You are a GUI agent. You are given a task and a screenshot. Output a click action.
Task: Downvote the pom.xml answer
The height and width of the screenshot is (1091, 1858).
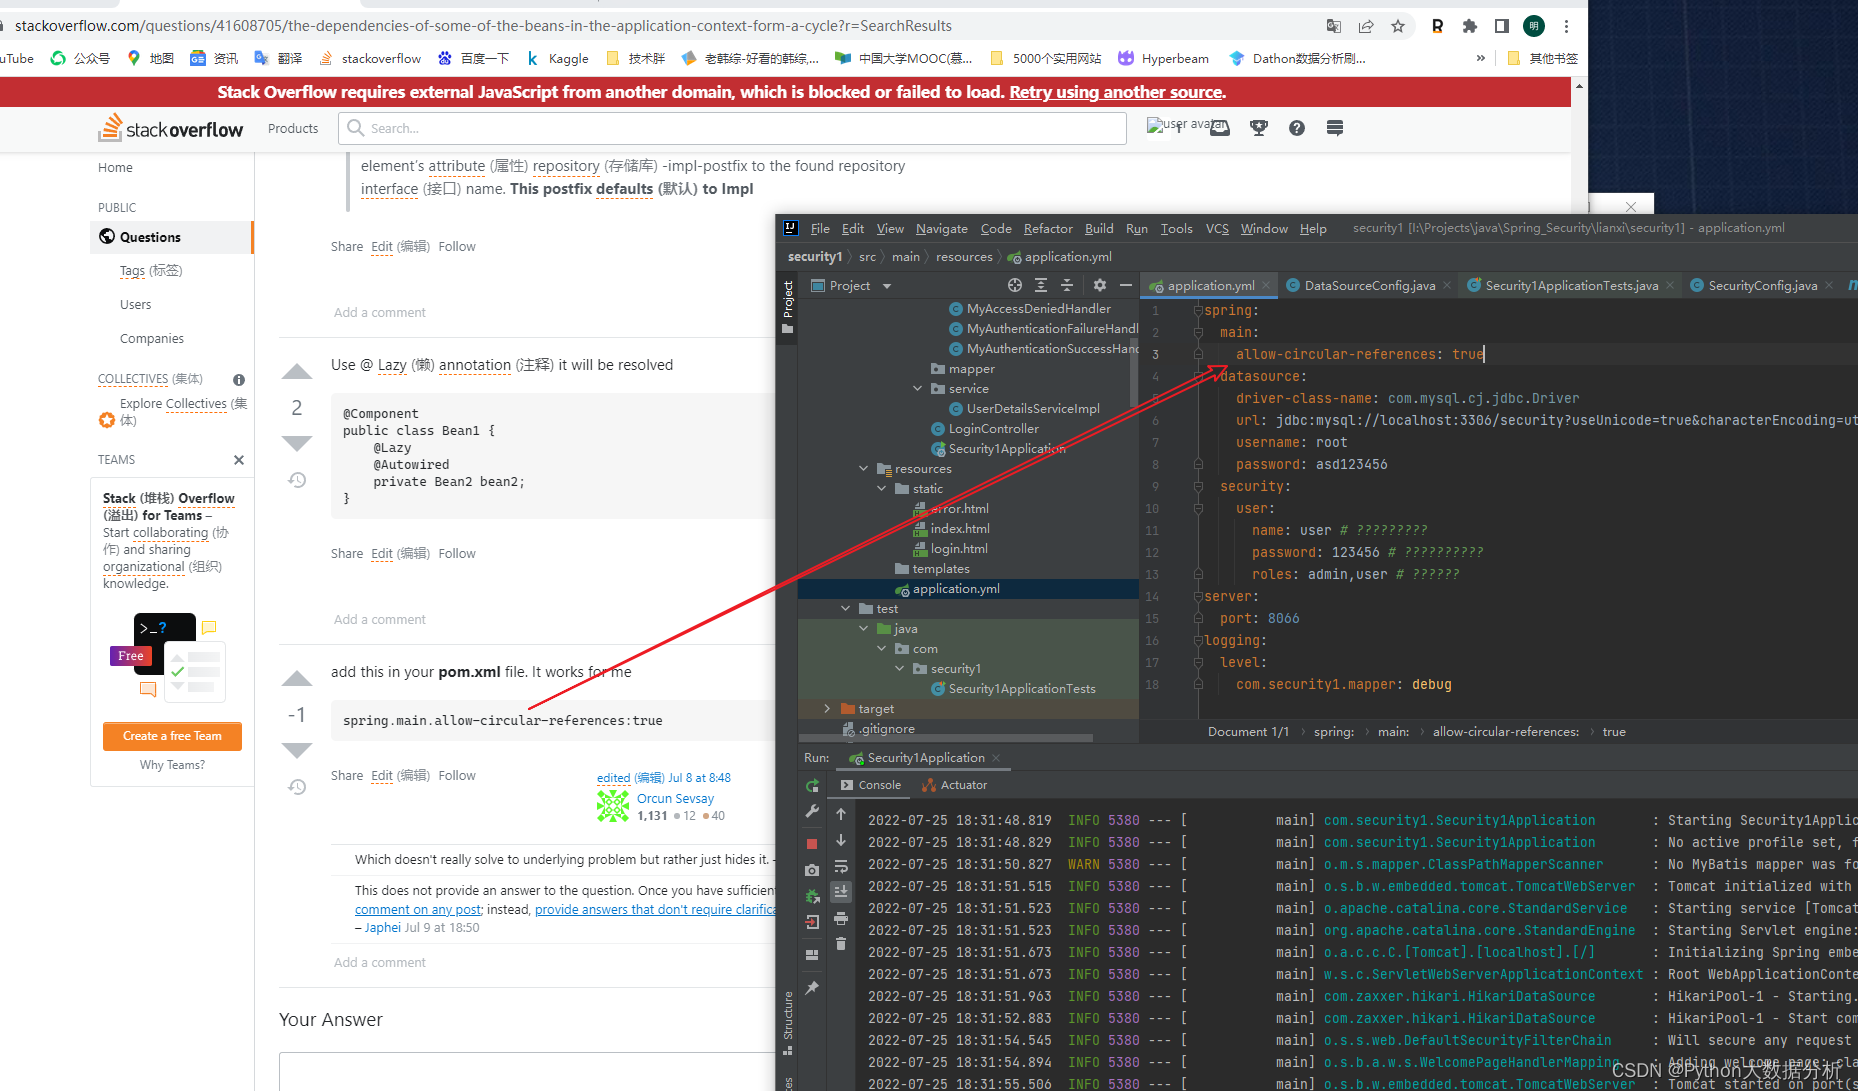(296, 750)
